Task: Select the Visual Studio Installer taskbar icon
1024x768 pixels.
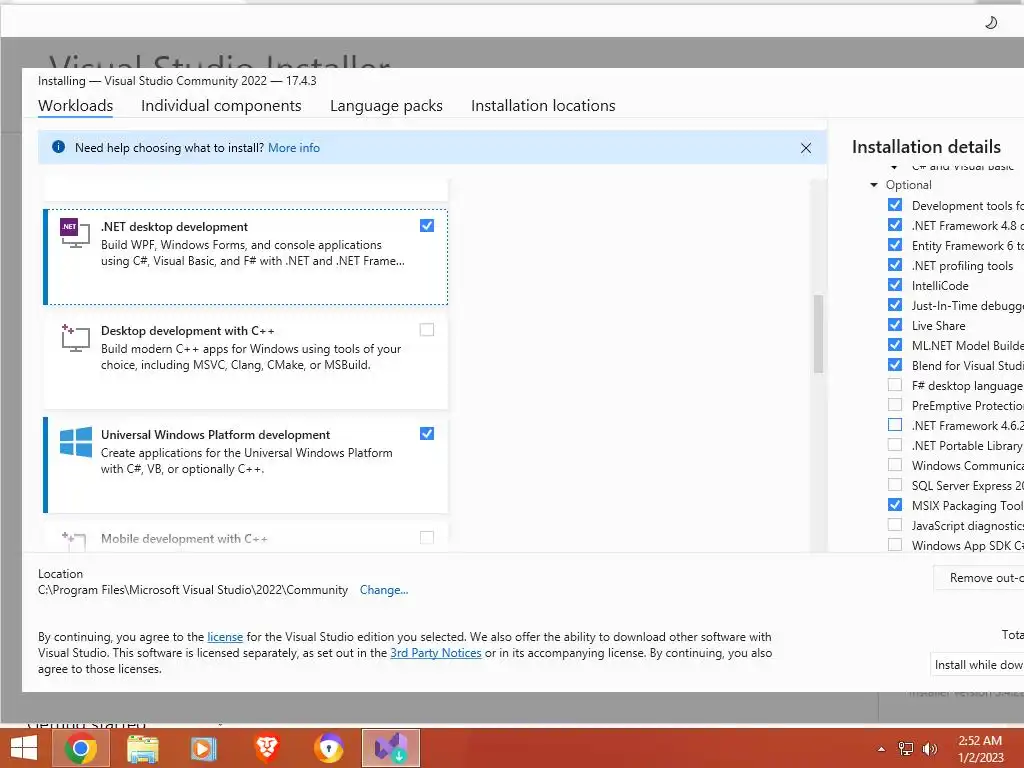Action: coord(391,748)
